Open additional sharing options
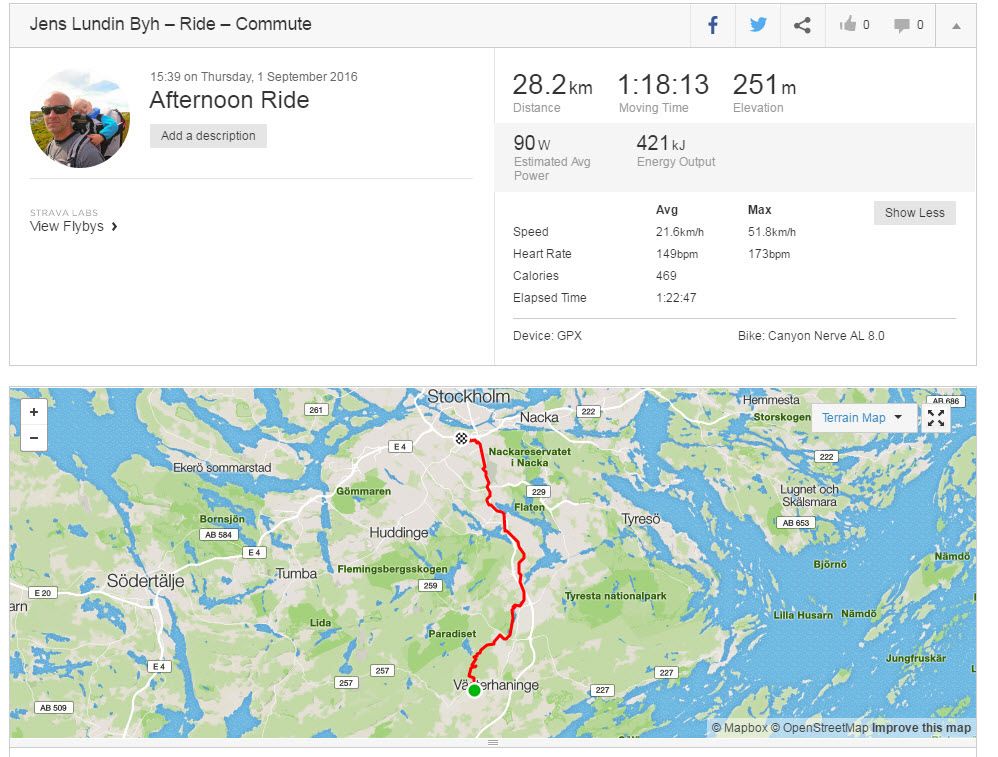Viewport: 998px width, 757px height. (x=801, y=25)
